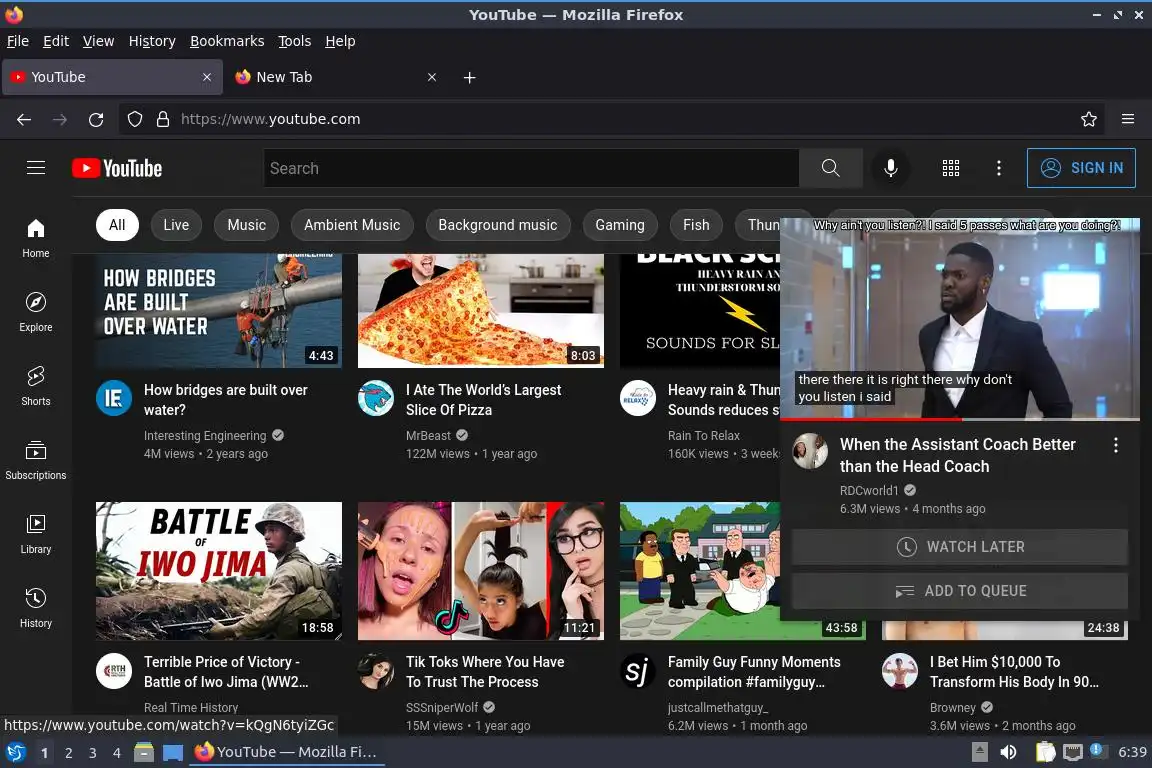
Task: Open History in sidebar
Action: (x=36, y=609)
